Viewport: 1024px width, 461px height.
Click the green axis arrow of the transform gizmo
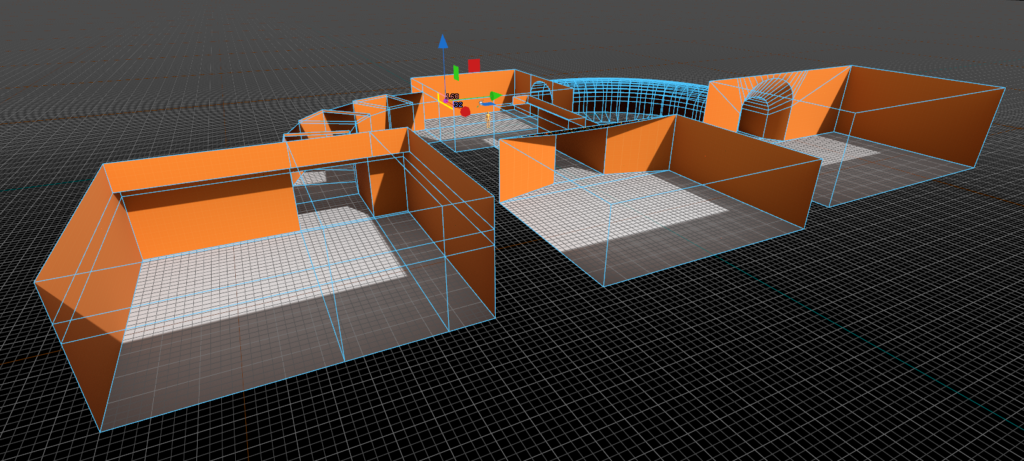tap(494, 97)
